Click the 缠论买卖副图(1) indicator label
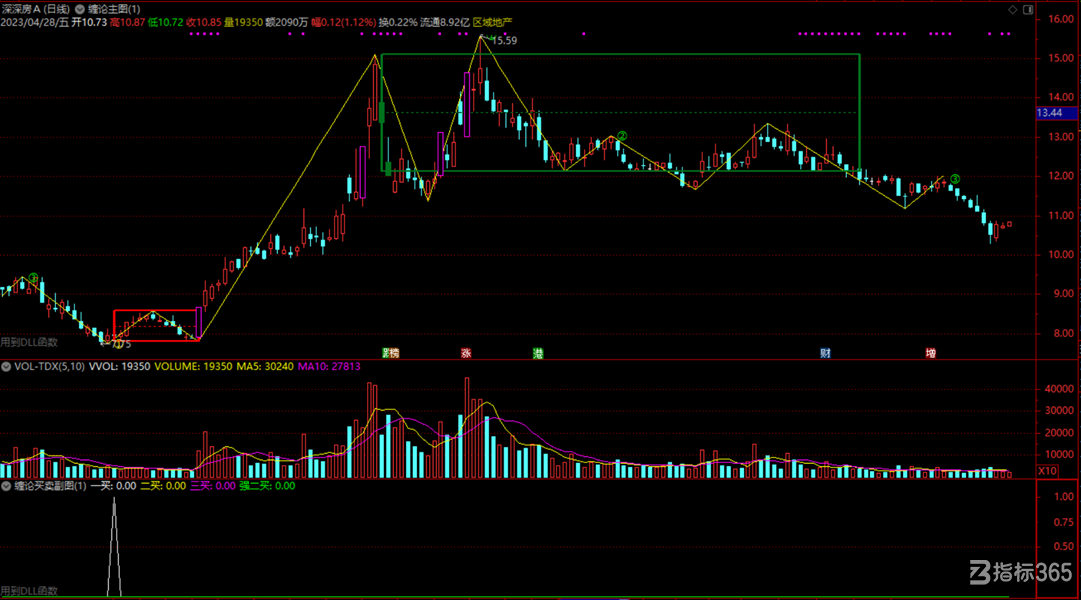Viewport: 1081px width, 600px height. pyautogui.click(x=50, y=486)
